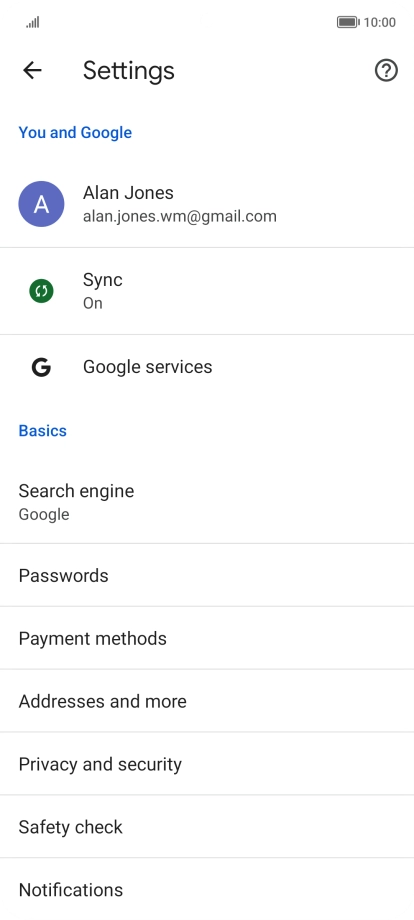Tap the Alan Jones avatar icon
This screenshot has width=414, height=920.
(41, 204)
